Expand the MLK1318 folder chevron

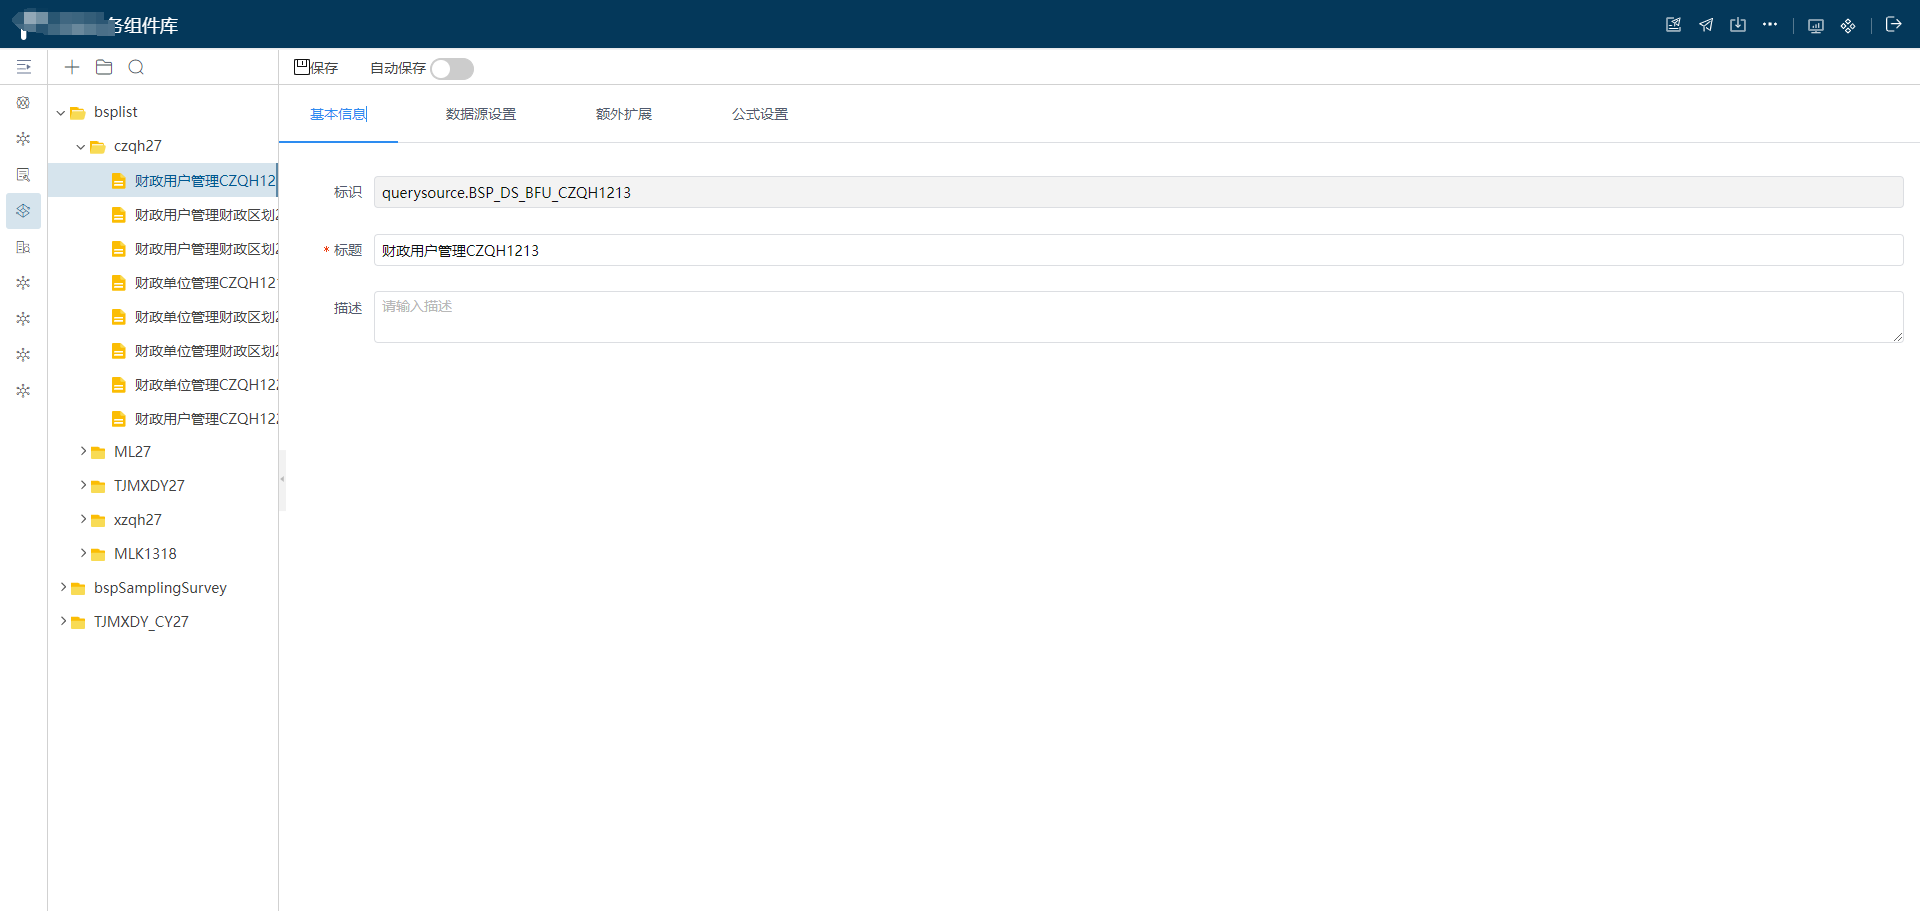click(x=83, y=554)
